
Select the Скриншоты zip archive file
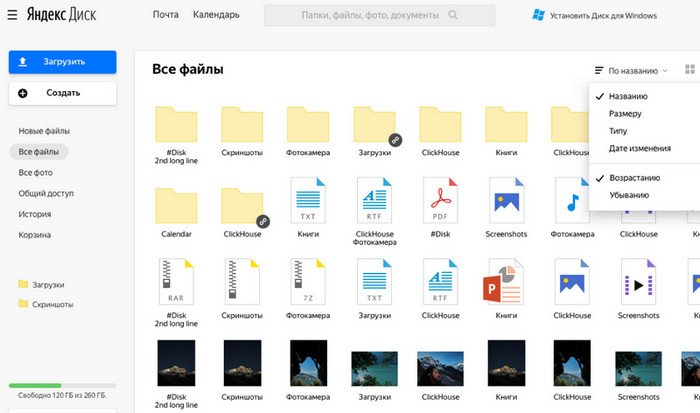coord(242,282)
